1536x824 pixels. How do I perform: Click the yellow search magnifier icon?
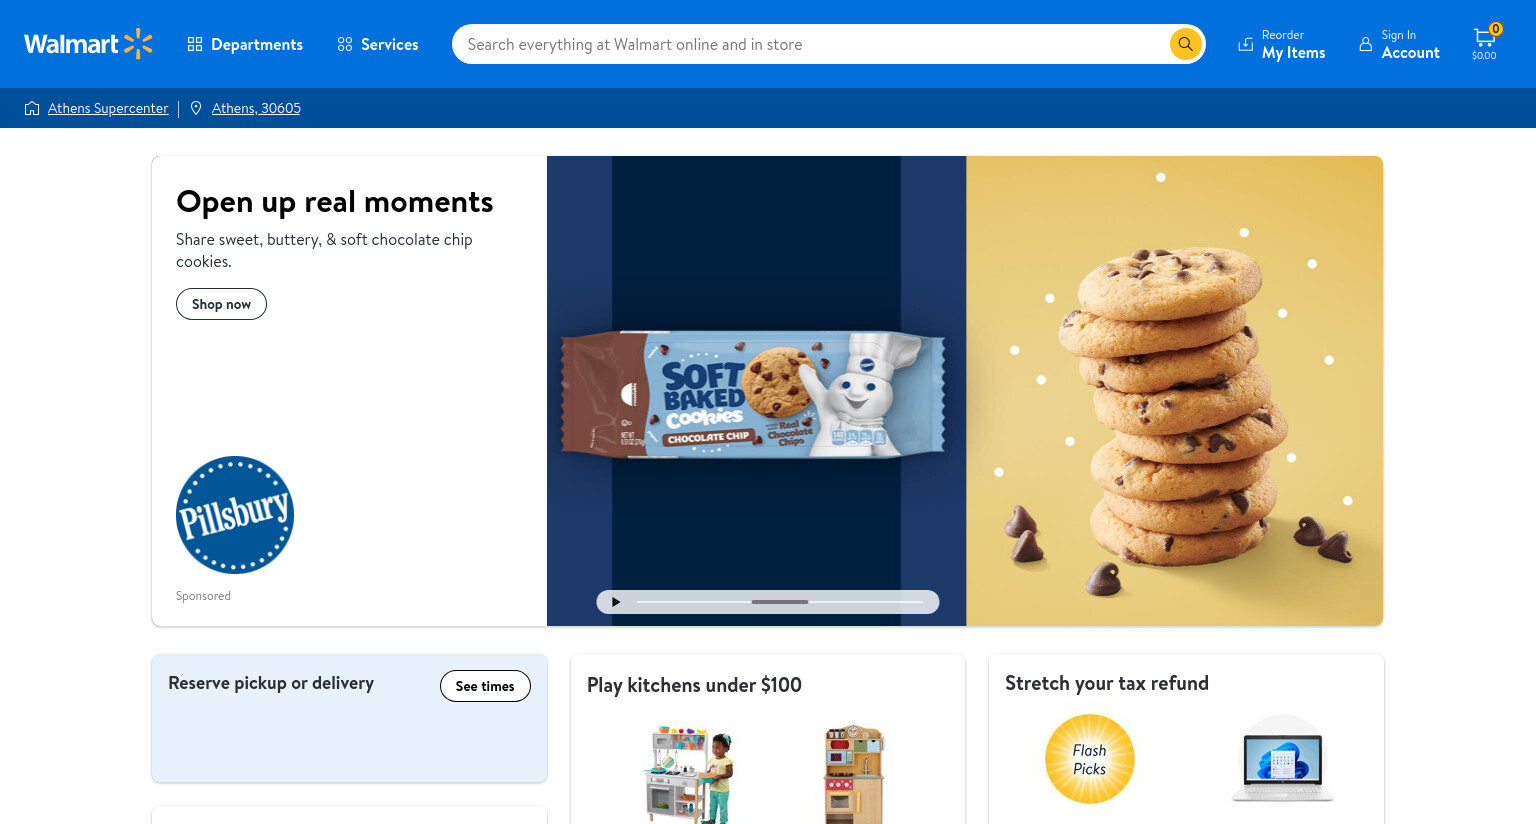pos(1185,44)
